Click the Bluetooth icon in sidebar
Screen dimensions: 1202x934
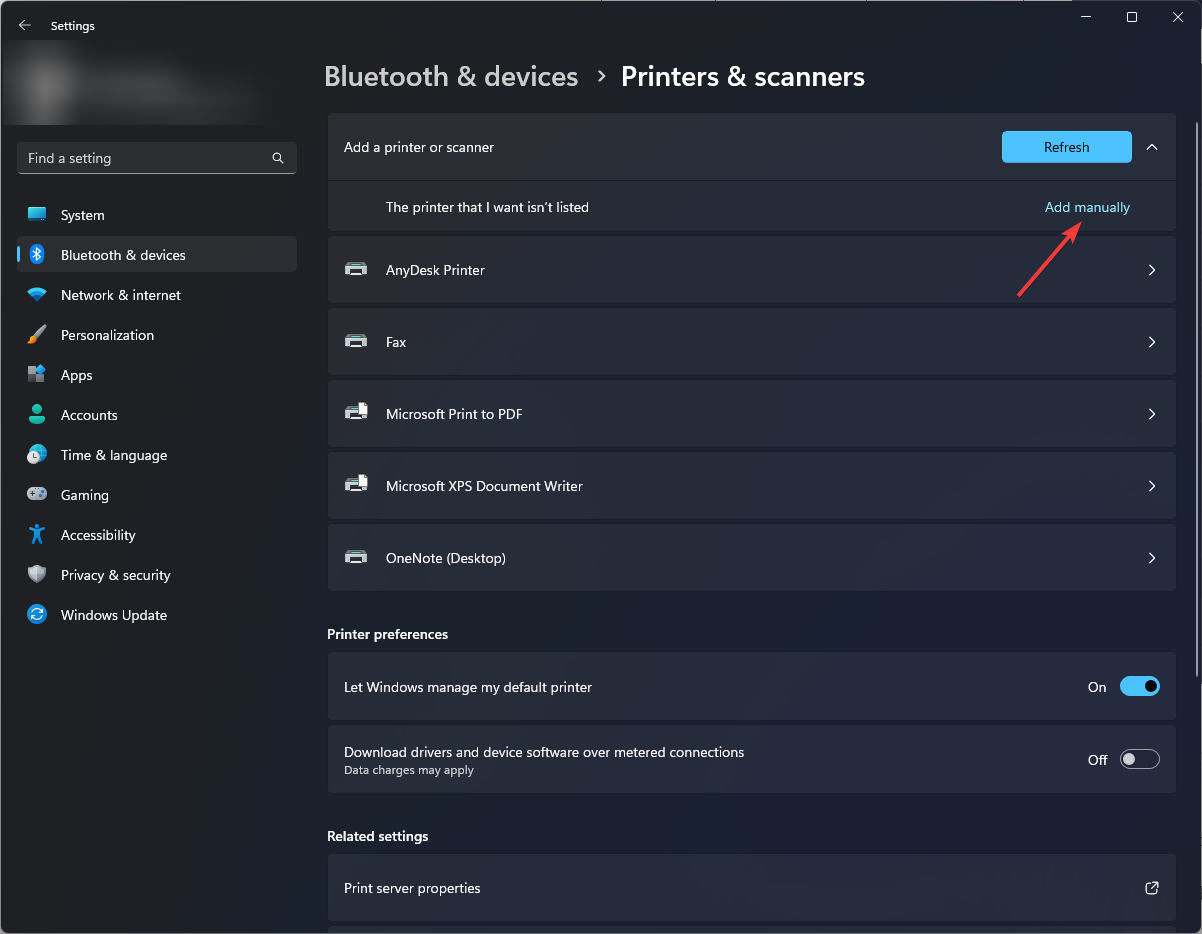coord(37,255)
